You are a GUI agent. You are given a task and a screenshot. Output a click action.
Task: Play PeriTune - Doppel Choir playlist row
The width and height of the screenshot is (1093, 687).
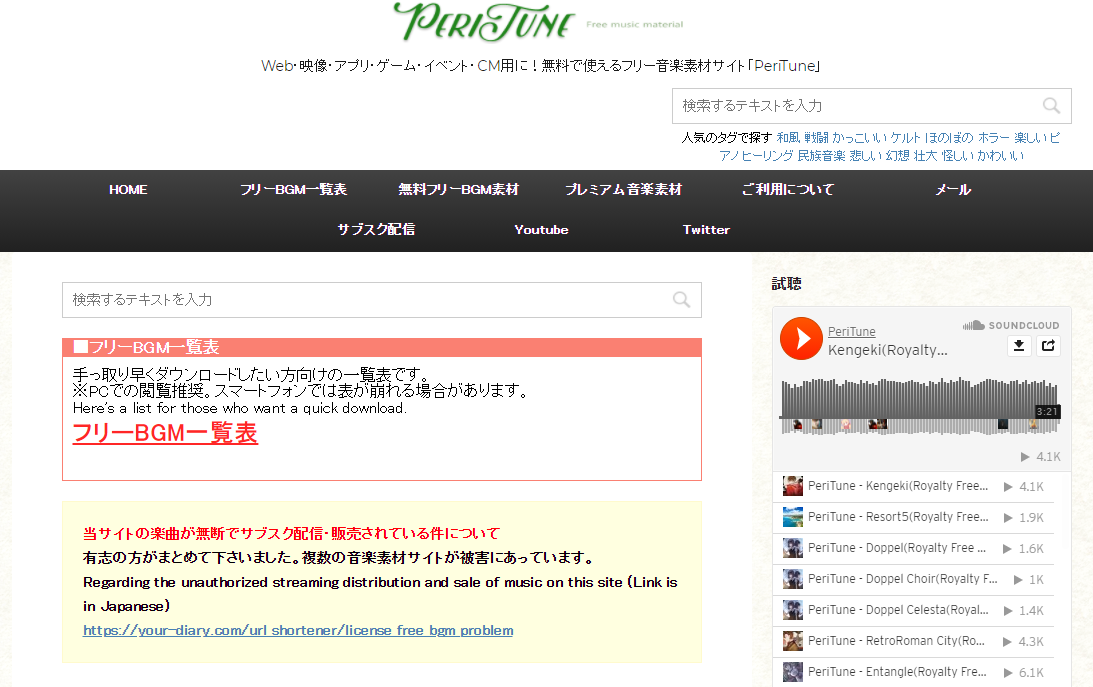[x=913, y=579]
